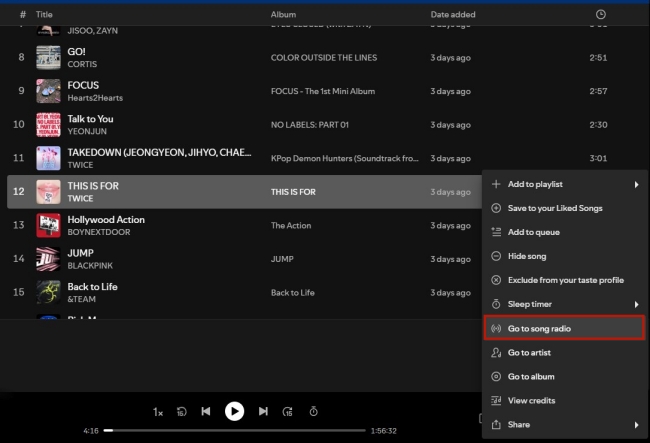650x443 pixels.
Task: Click the # column header
Action: pos(23,15)
